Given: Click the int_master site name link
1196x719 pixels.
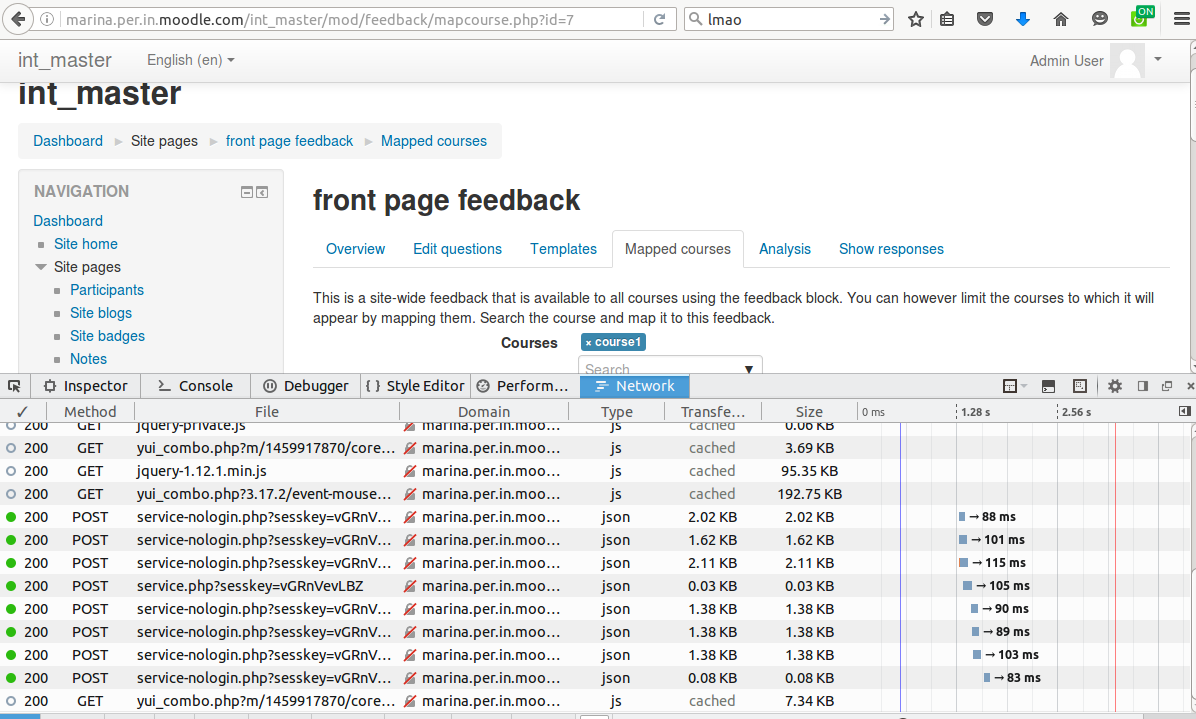Looking at the screenshot, I should coord(65,60).
